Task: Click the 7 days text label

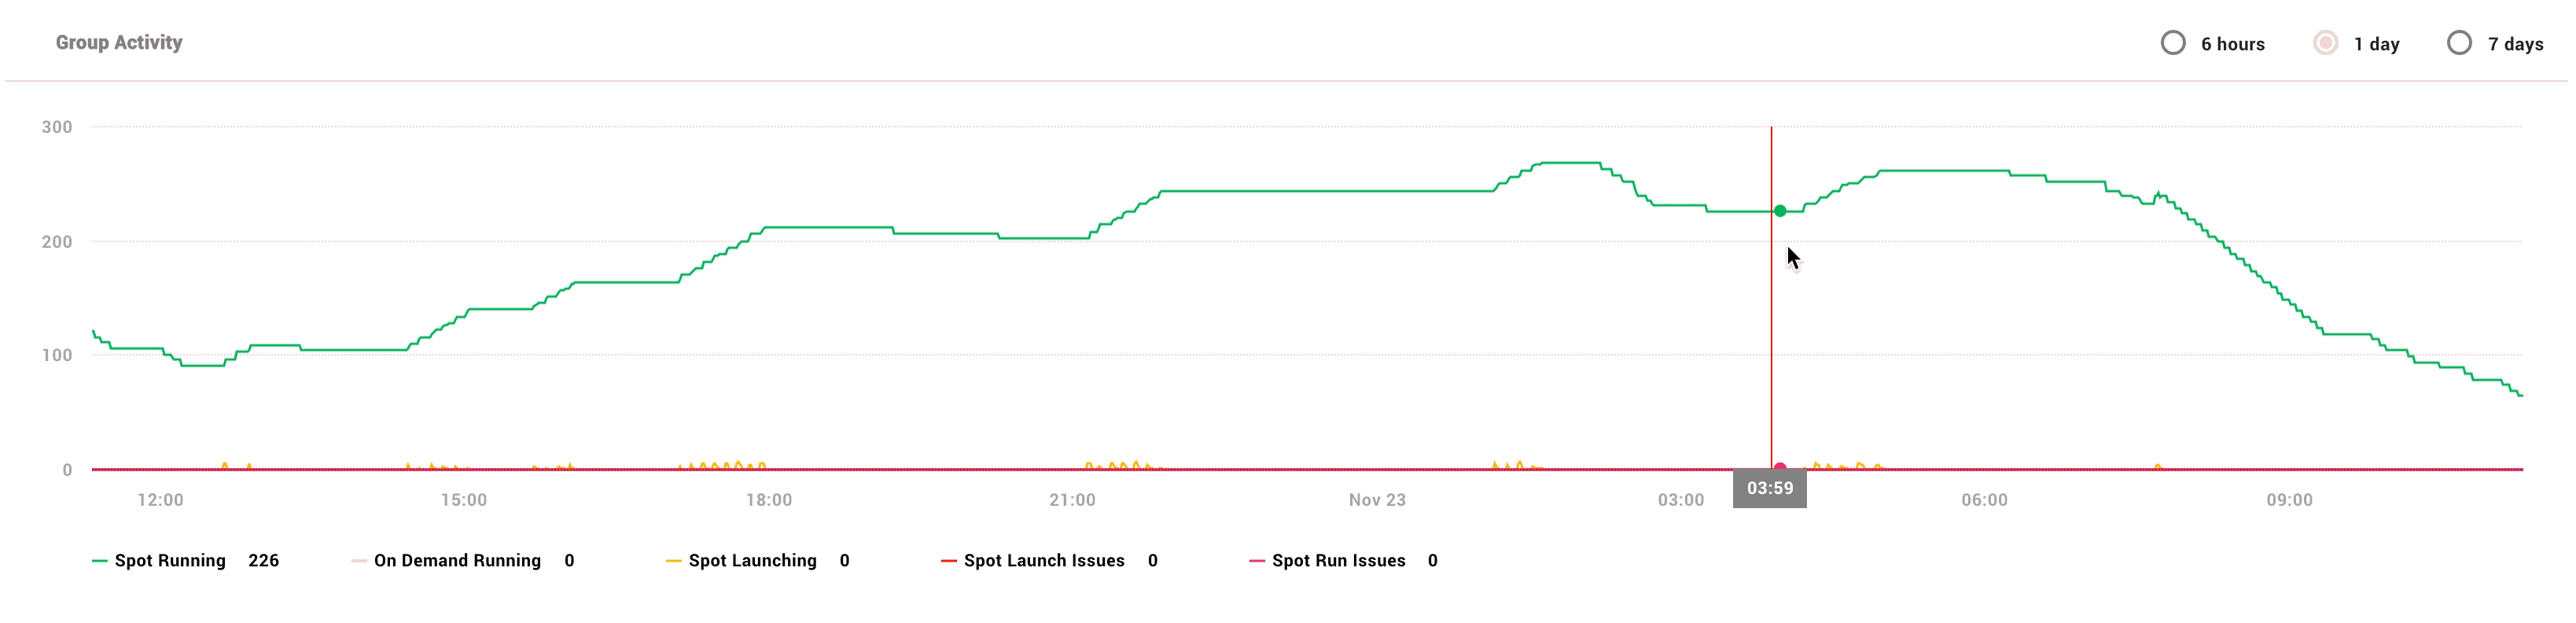Action: pyautogui.click(x=2515, y=44)
